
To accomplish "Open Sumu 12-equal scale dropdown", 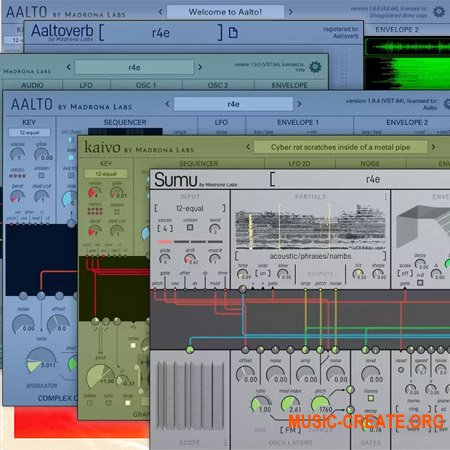I will 190,209.
